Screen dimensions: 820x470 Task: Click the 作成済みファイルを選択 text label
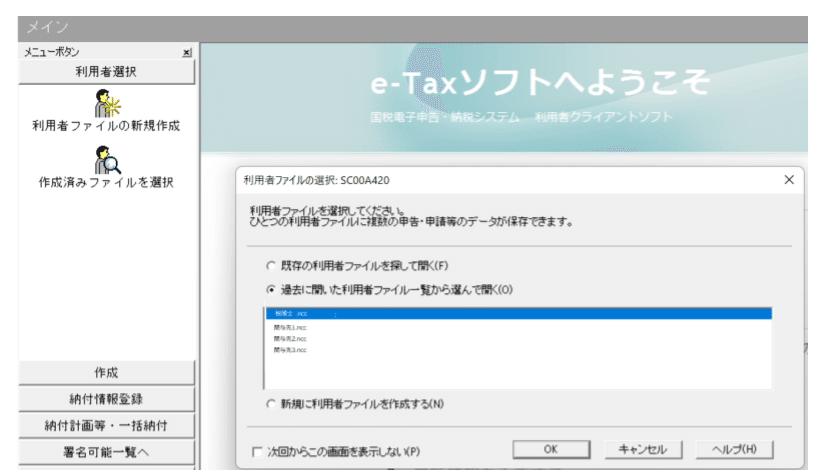106,182
